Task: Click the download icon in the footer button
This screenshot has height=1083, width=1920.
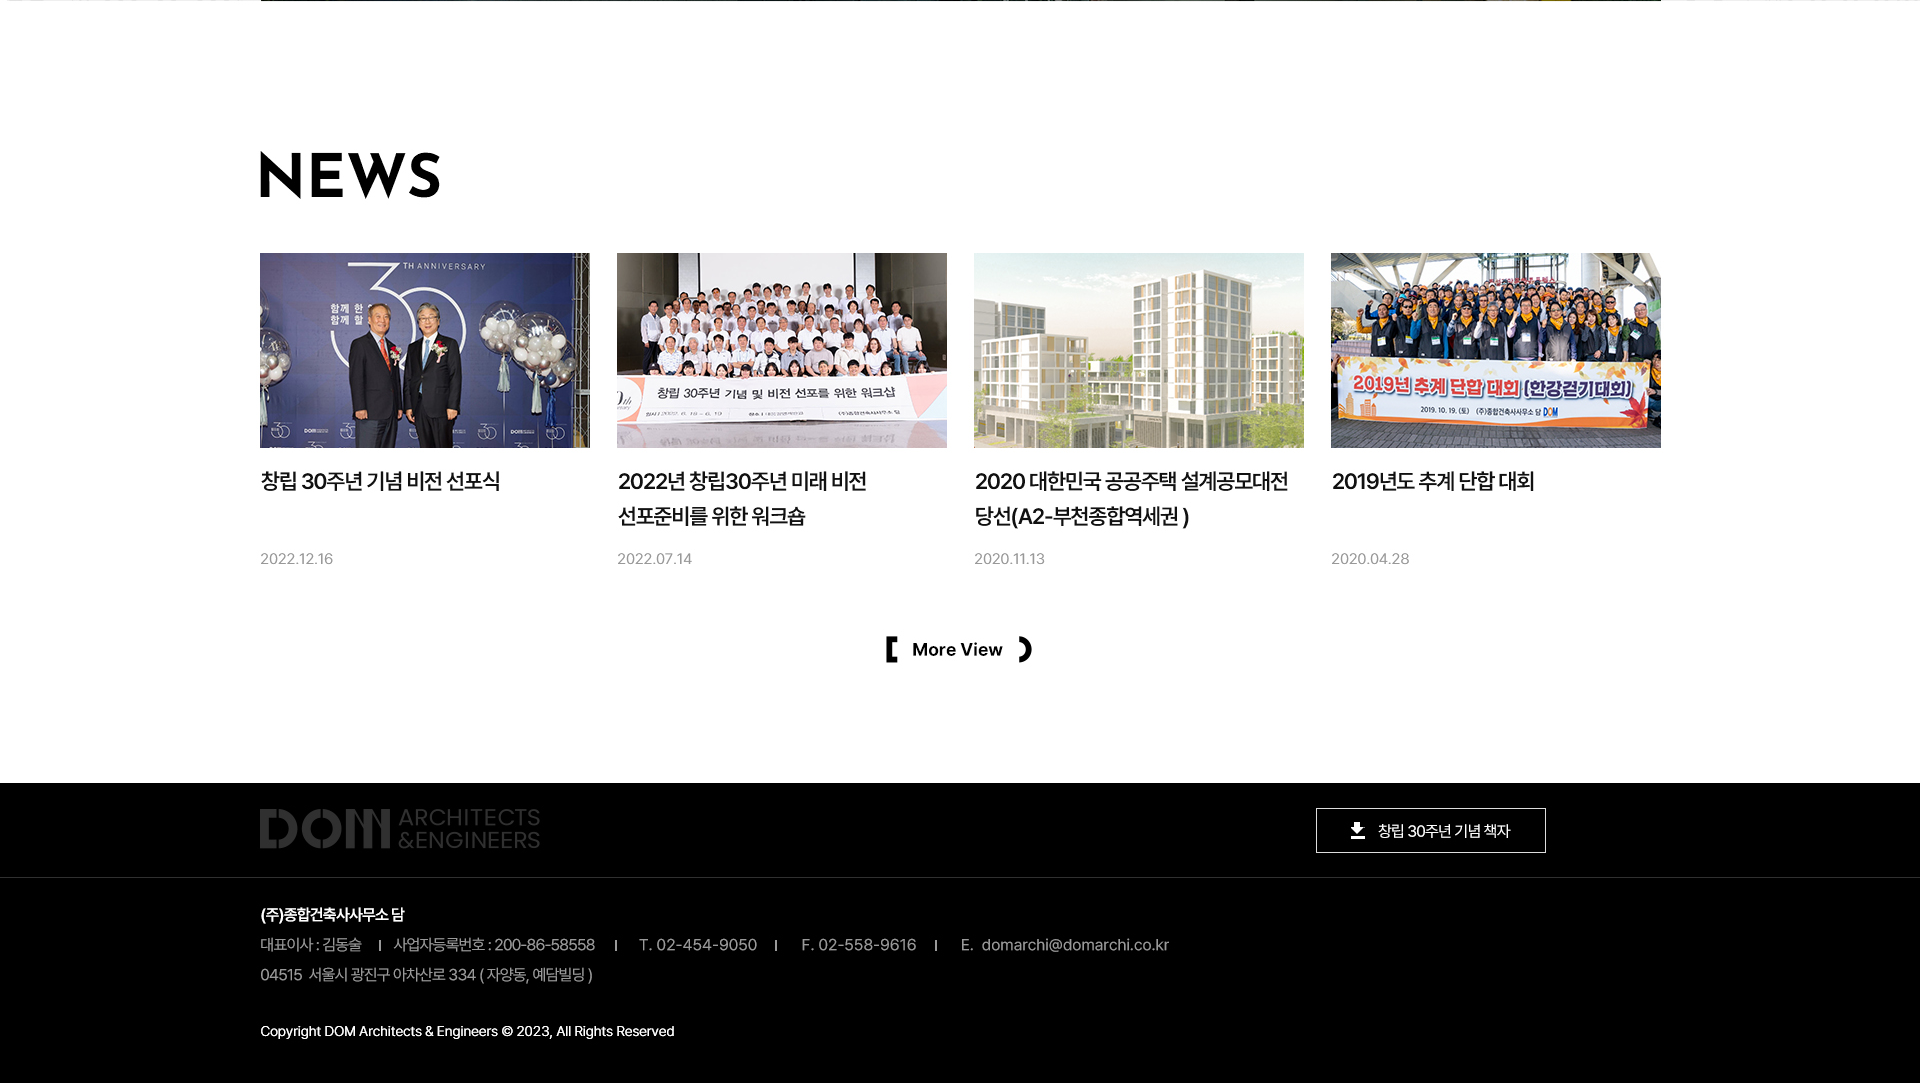Action: pyautogui.click(x=1357, y=831)
